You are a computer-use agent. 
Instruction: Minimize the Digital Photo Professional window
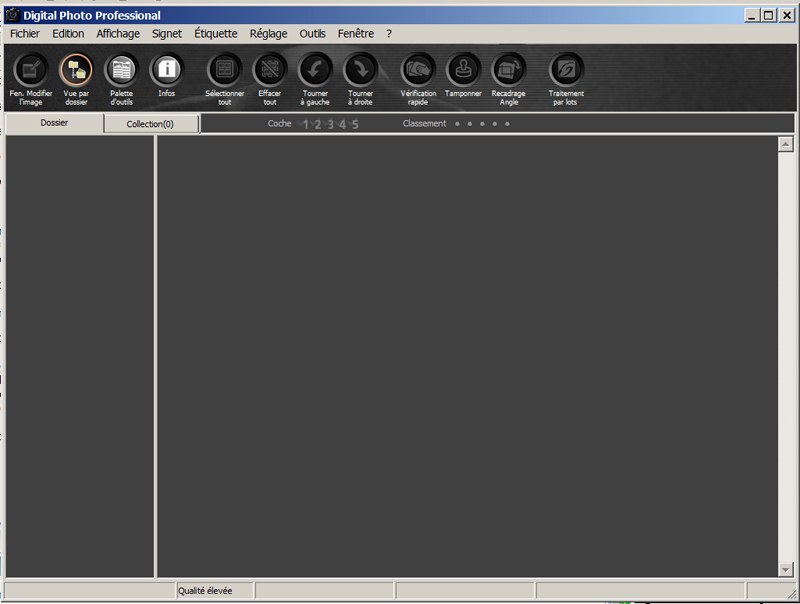coord(752,15)
